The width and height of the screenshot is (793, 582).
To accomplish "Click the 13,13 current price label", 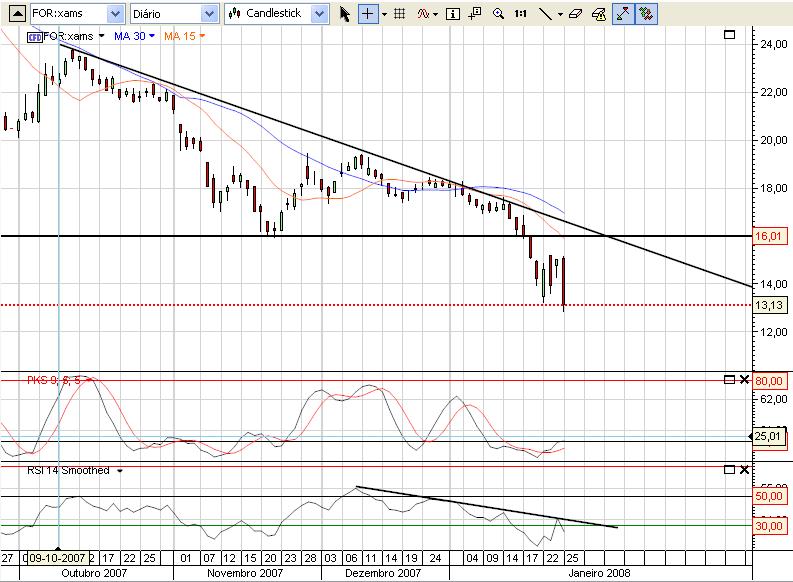I will pyautogui.click(x=769, y=305).
